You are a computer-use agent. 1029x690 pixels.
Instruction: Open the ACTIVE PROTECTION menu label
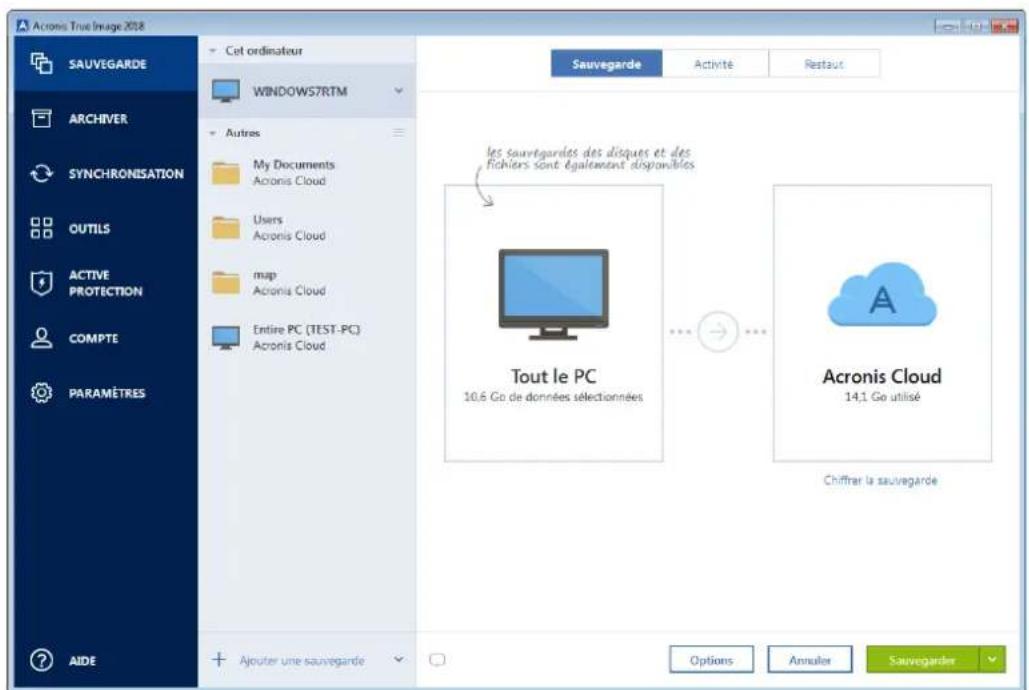106,283
